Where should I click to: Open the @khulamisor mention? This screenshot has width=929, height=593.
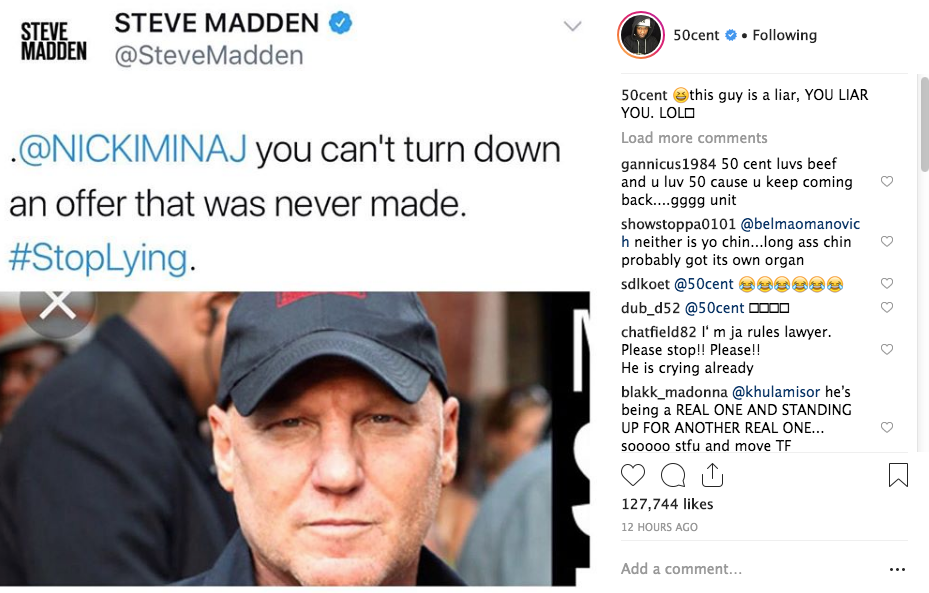(x=776, y=392)
